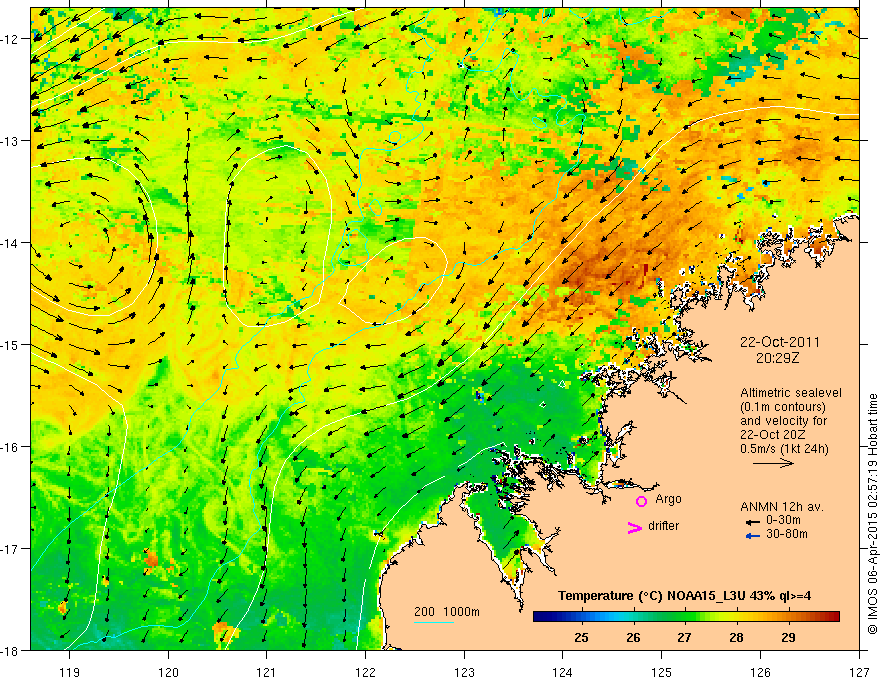Screen dimensions: 880x680
Task: Click the 'drifter' legend label
Action: [663, 526]
